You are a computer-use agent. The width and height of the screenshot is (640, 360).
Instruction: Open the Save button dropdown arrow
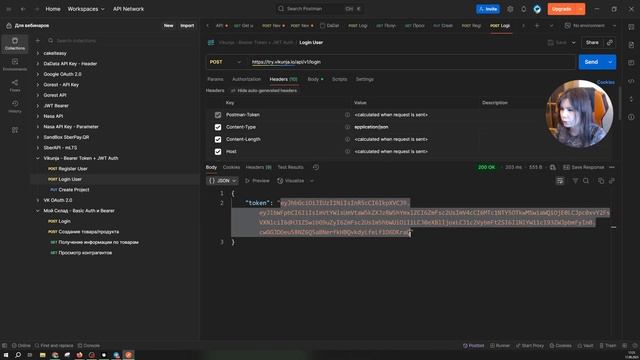[x=573, y=42]
